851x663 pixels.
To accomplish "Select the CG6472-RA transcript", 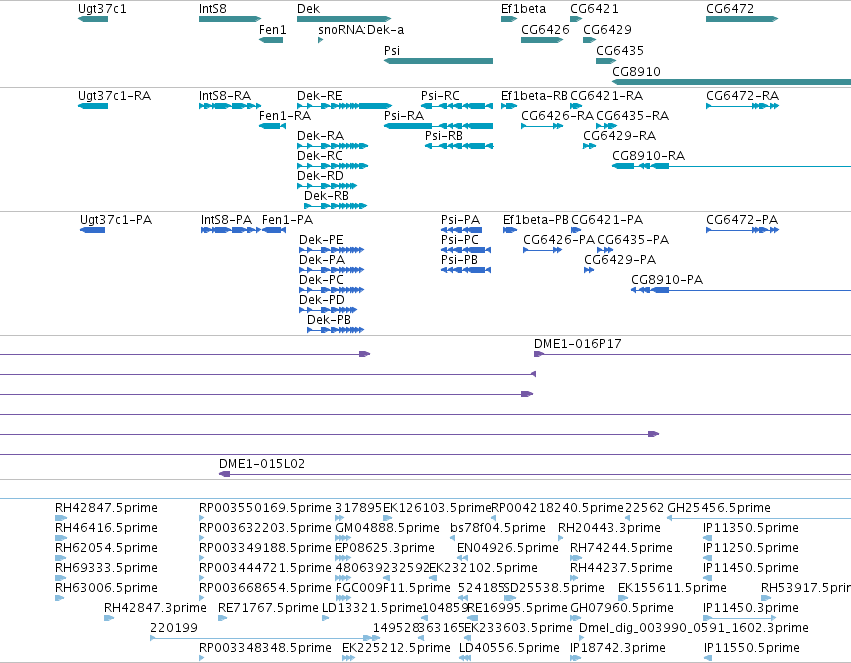I will 742,106.
